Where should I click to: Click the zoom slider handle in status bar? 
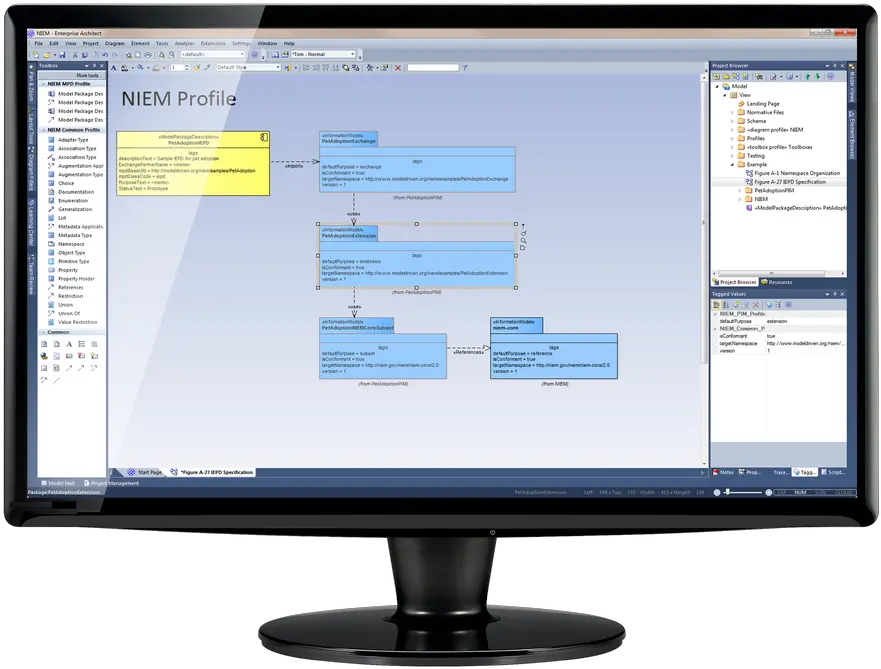point(728,493)
